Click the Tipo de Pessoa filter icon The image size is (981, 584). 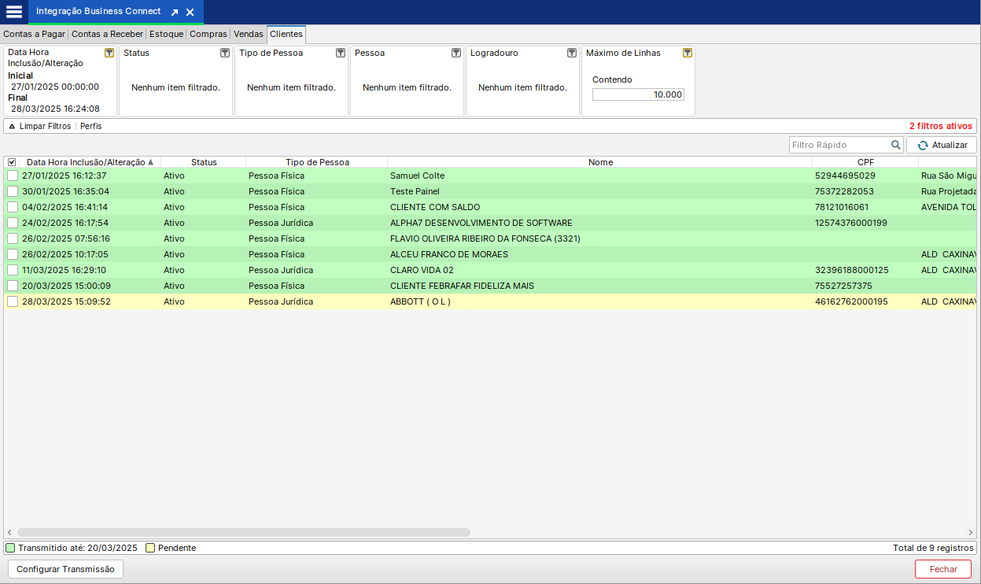coord(340,53)
